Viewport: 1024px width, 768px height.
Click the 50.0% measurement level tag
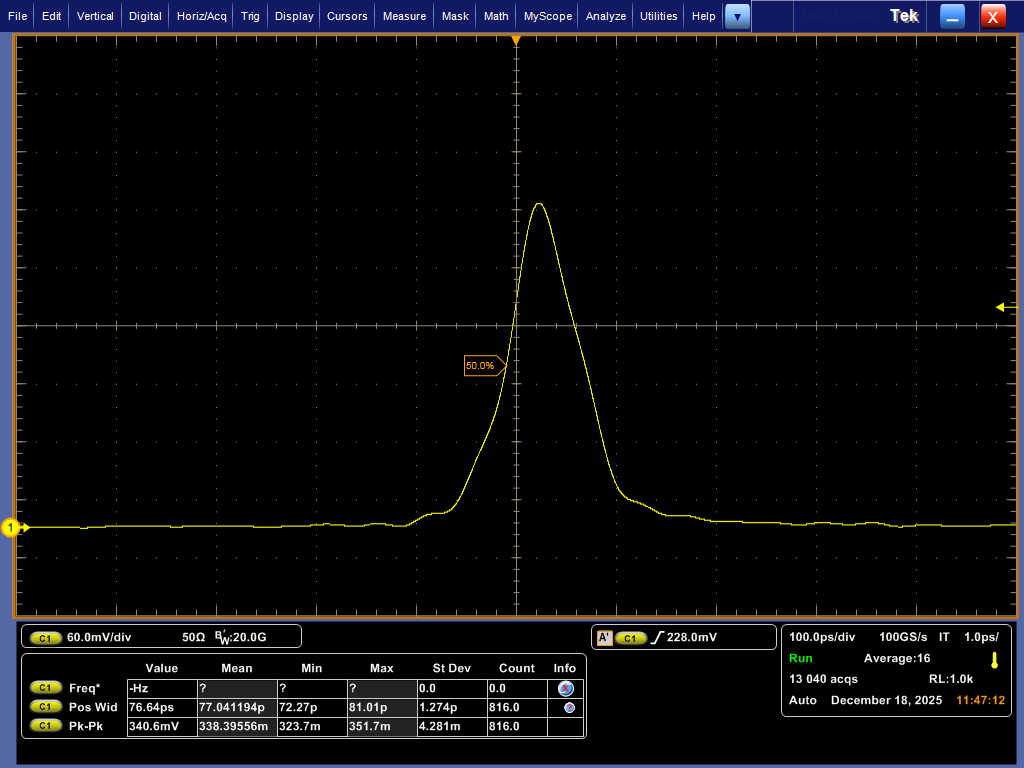pyautogui.click(x=481, y=366)
